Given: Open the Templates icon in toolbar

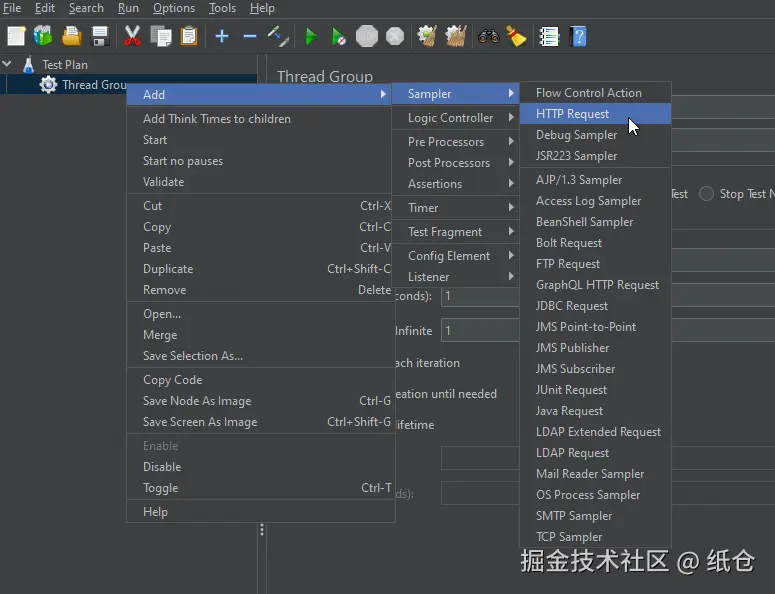Looking at the screenshot, I should tap(43, 36).
